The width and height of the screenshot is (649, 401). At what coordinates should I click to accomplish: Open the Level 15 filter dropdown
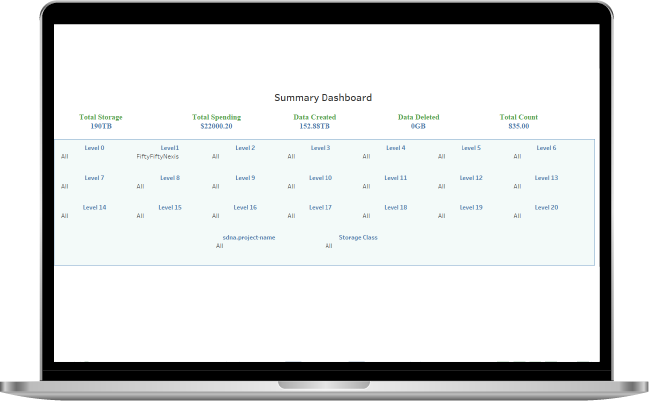click(140, 216)
